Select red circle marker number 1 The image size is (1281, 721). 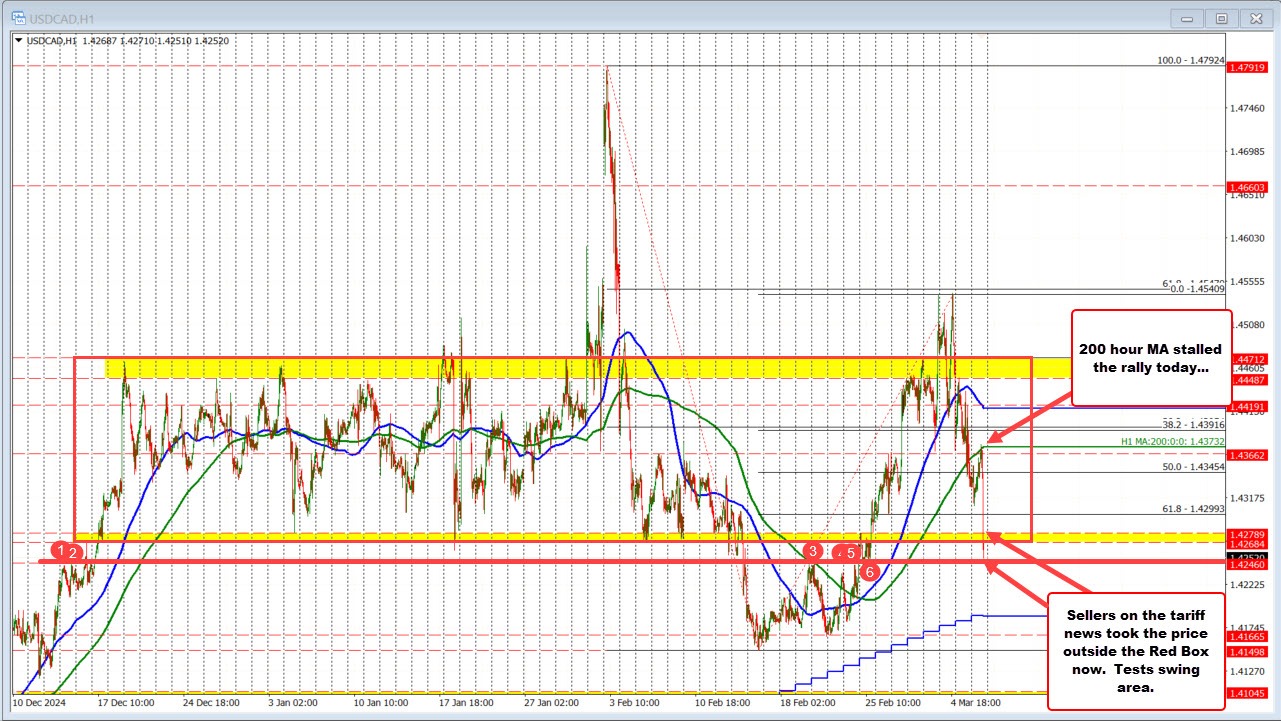(x=62, y=550)
